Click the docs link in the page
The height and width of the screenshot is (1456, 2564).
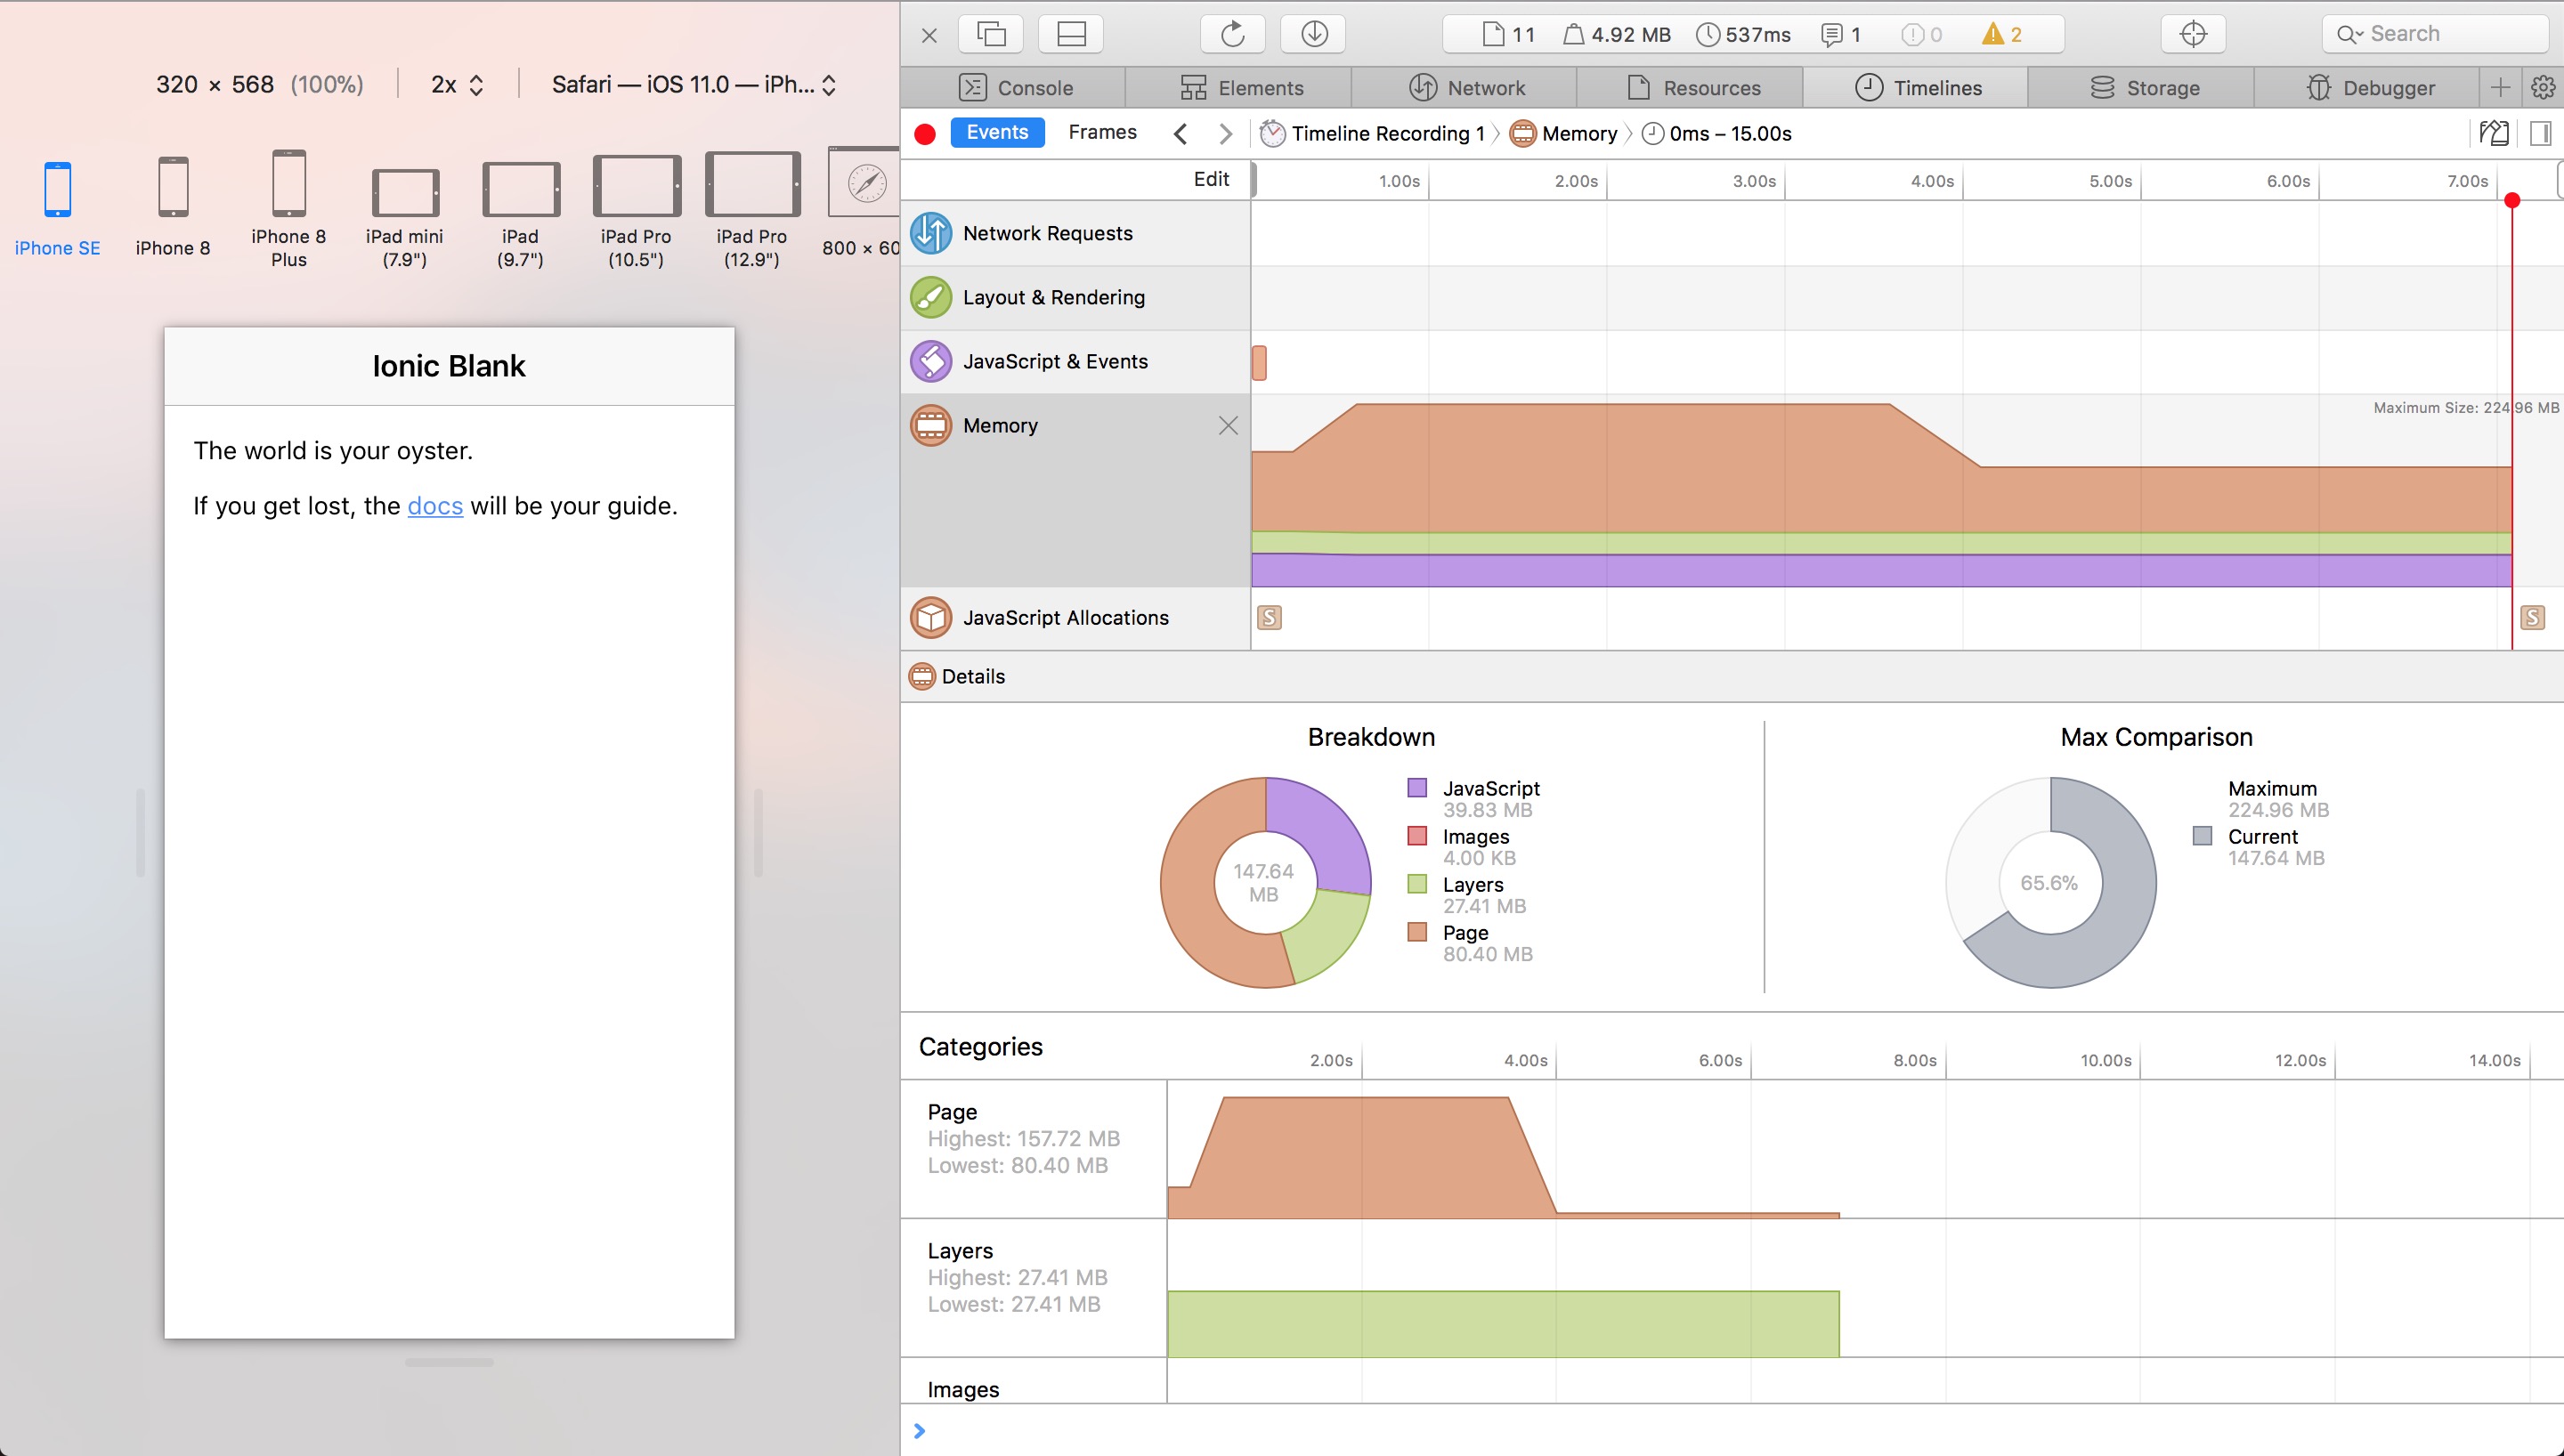[x=435, y=506]
